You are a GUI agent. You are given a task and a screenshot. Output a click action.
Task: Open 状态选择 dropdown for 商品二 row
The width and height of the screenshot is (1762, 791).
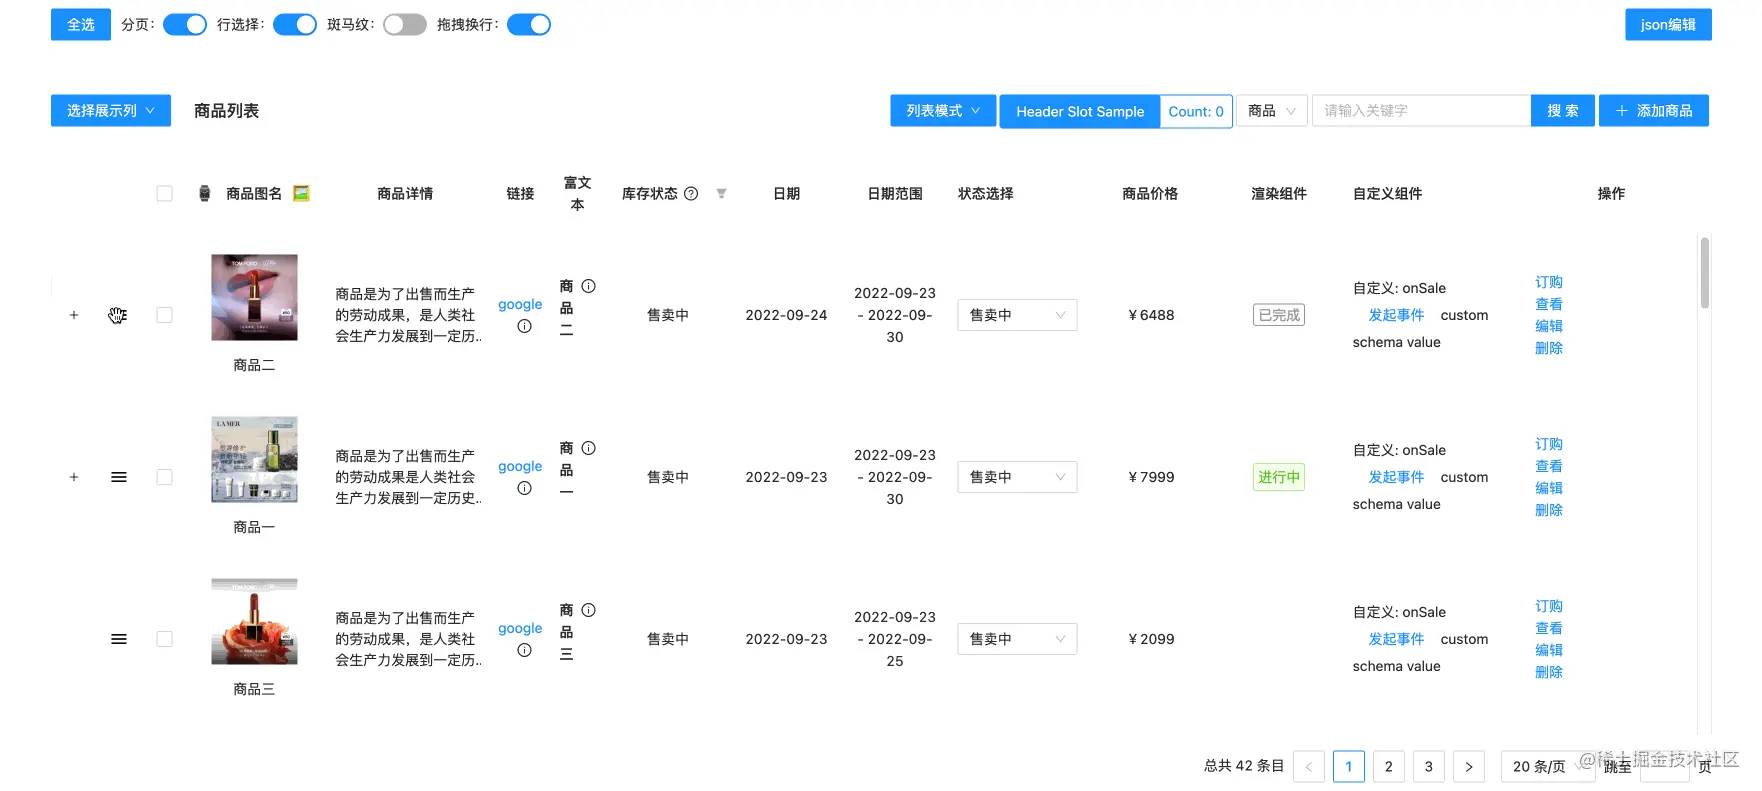point(1016,315)
